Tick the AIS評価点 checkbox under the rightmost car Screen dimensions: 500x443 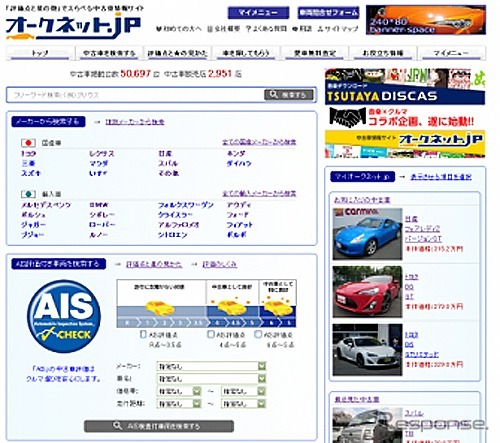pos(258,334)
